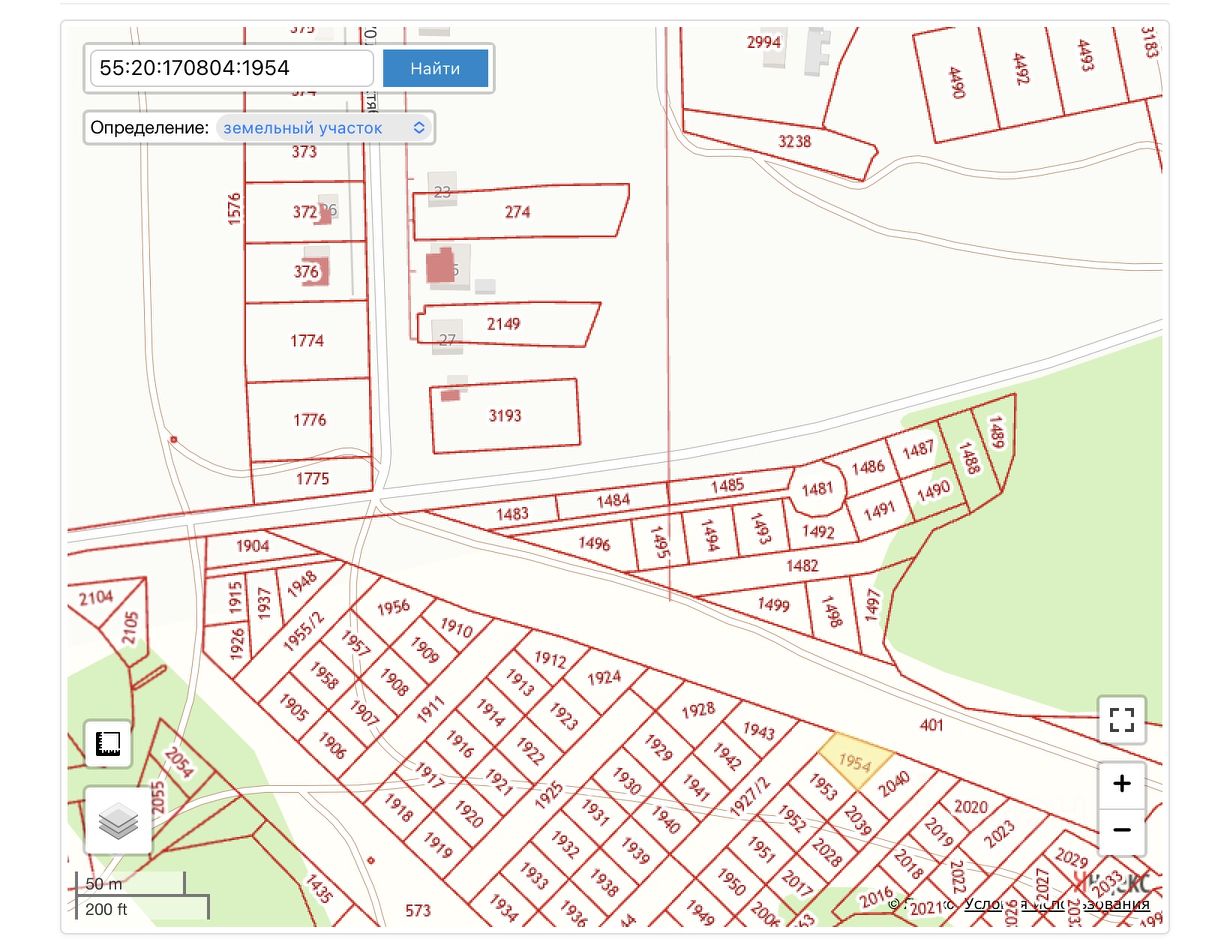Viewport: 1230px width, 948px height.
Task: Zoom in with the plus button
Action: point(1122,785)
